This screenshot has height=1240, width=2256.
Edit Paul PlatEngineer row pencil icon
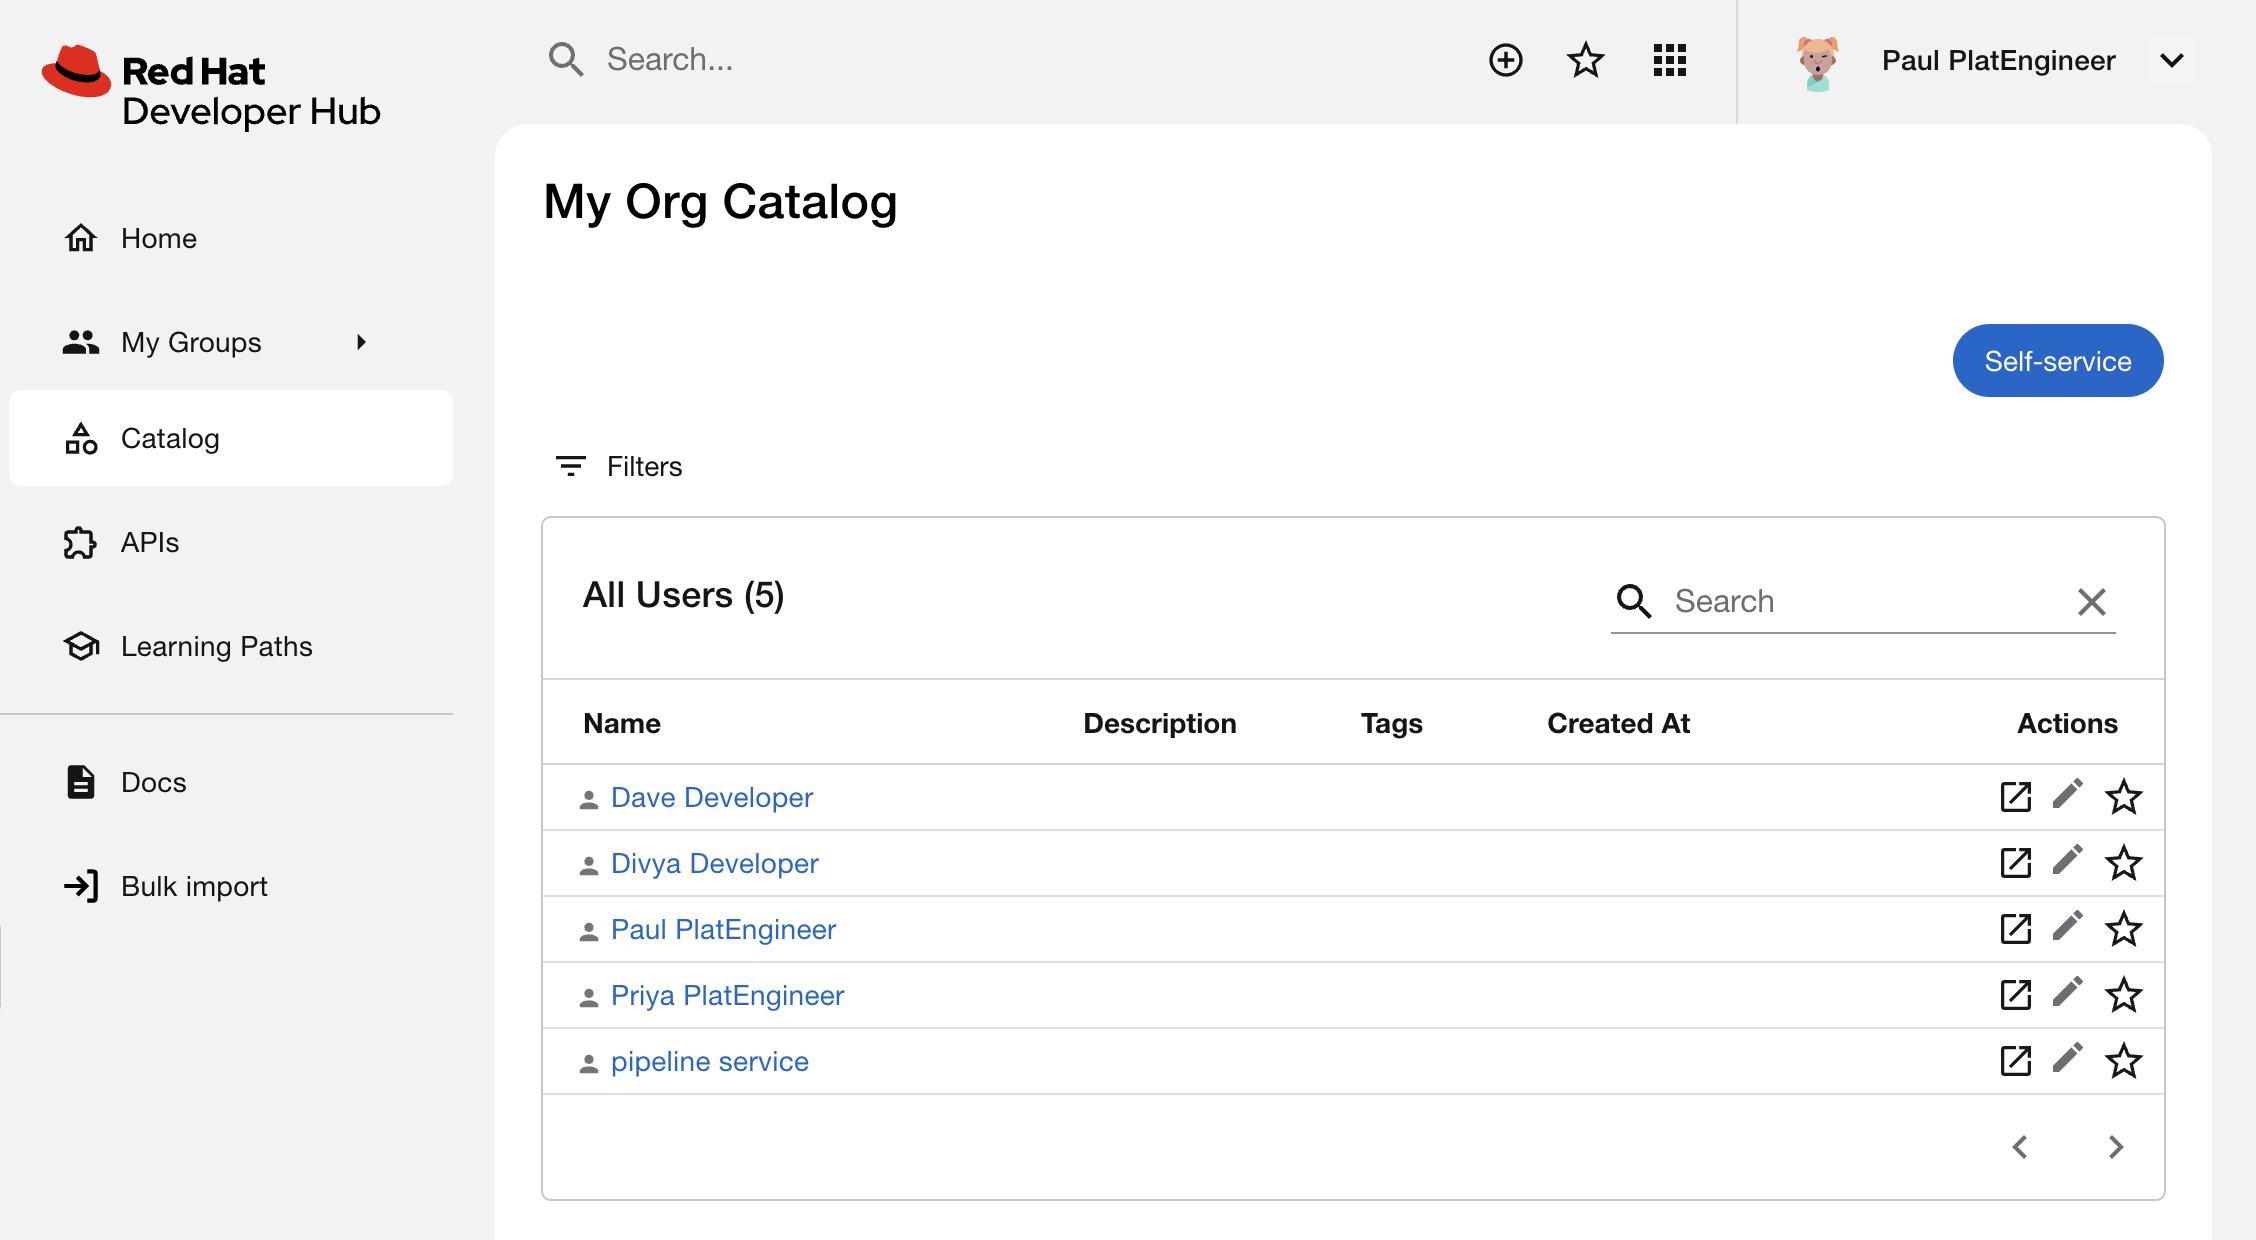point(2068,927)
